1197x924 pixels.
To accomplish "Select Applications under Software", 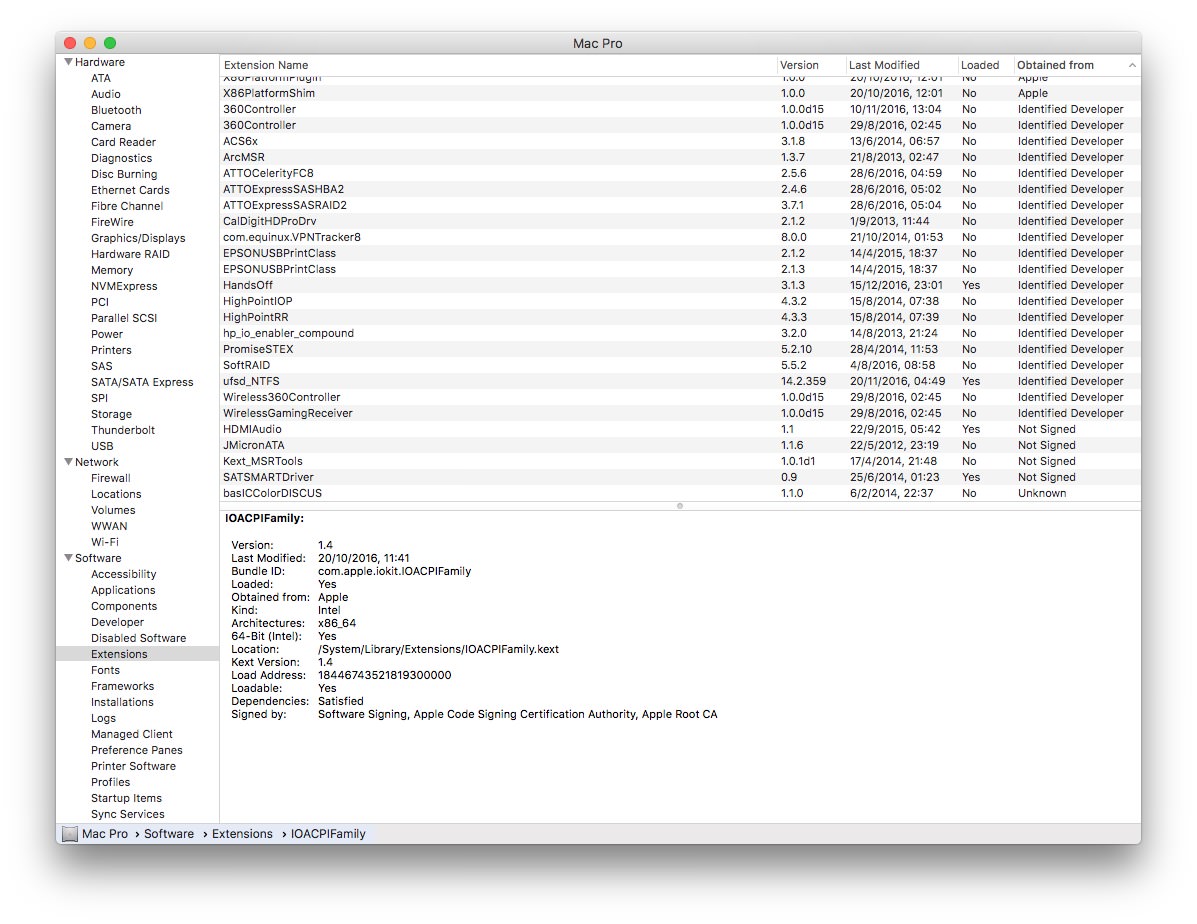I will tap(123, 590).
